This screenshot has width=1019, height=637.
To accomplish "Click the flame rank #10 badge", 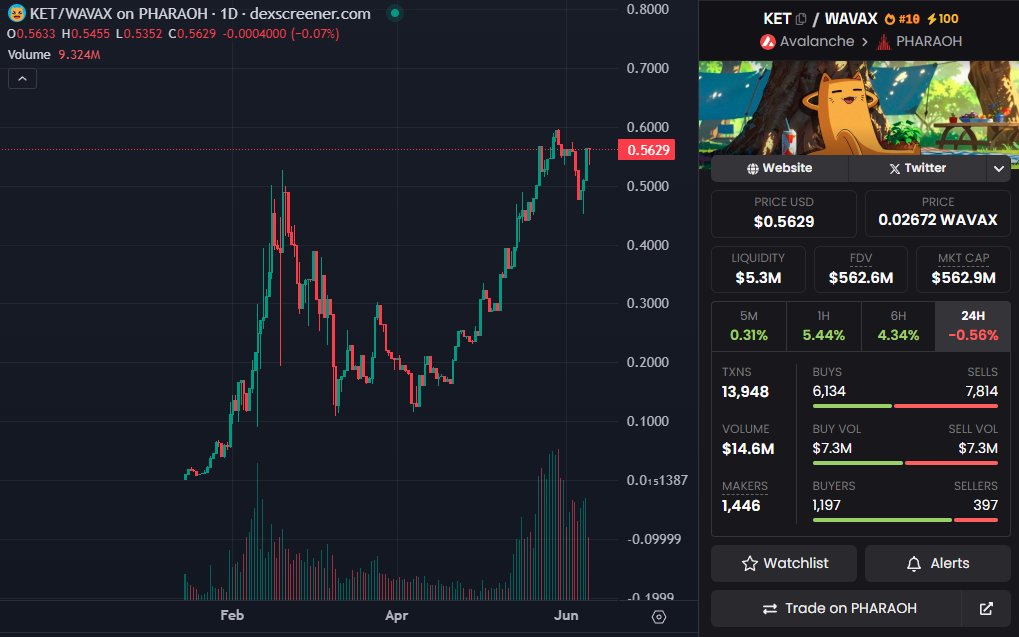I will tap(902, 19).
